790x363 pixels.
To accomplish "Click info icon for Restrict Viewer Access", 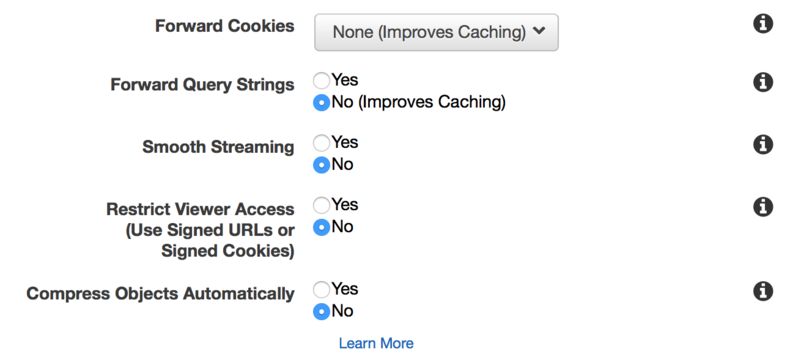I will 763,207.
